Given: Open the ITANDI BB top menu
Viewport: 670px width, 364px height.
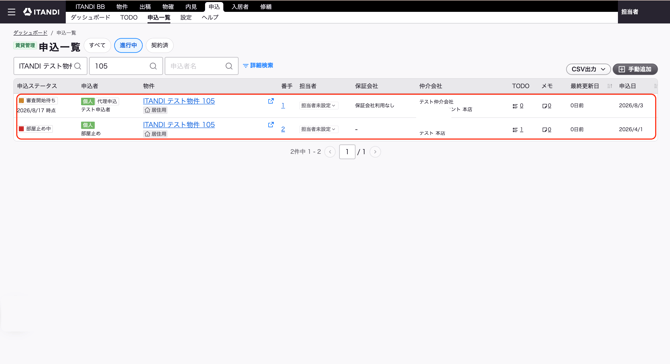Looking at the screenshot, I should (90, 7).
